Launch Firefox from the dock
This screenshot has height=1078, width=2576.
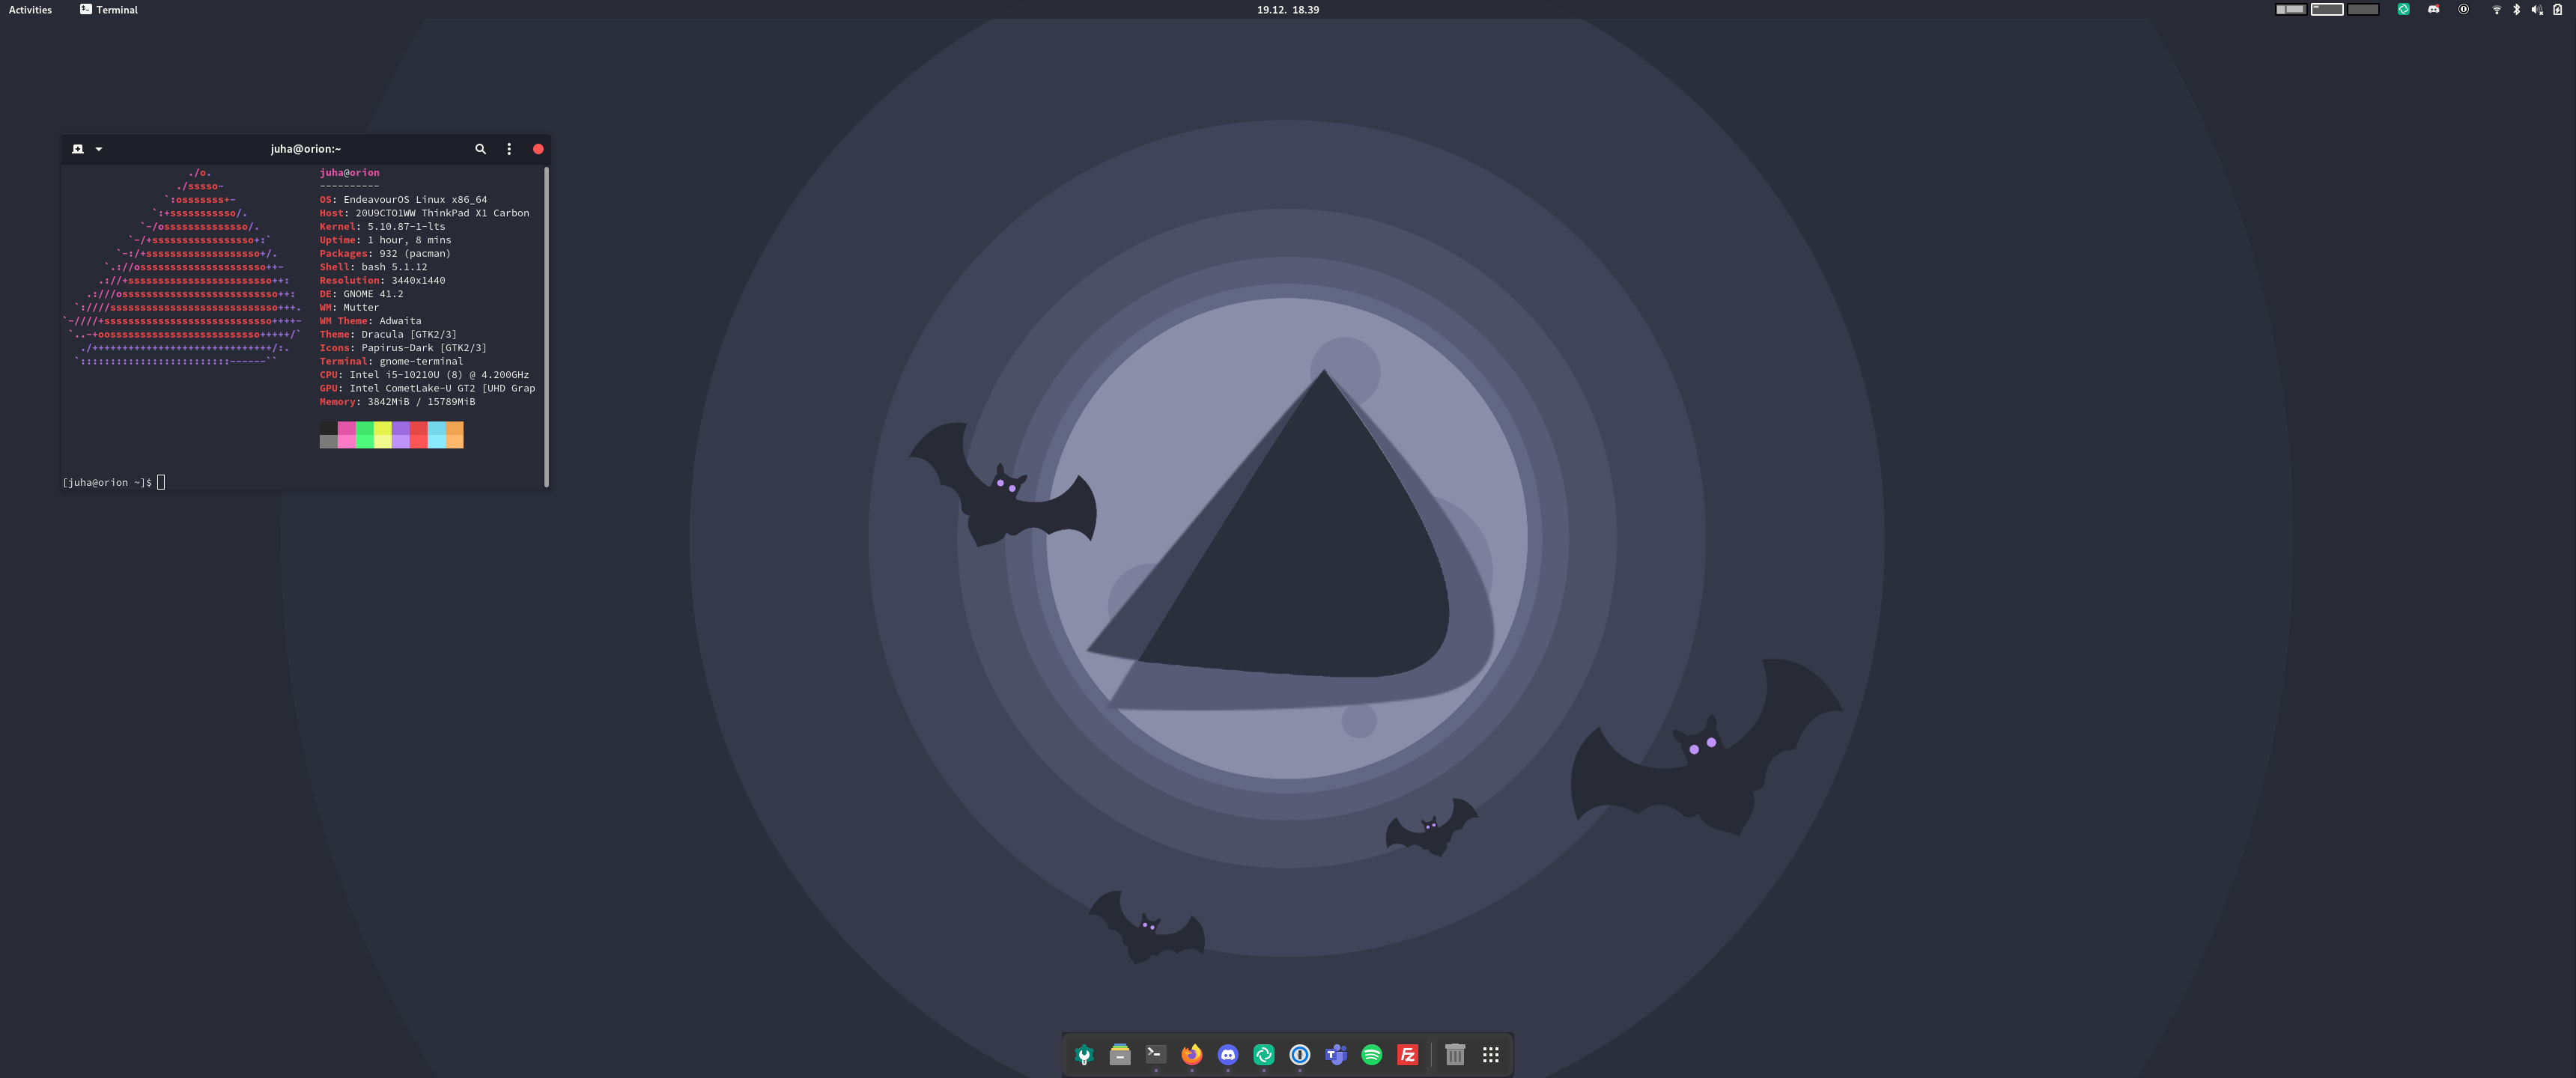tap(1192, 1054)
